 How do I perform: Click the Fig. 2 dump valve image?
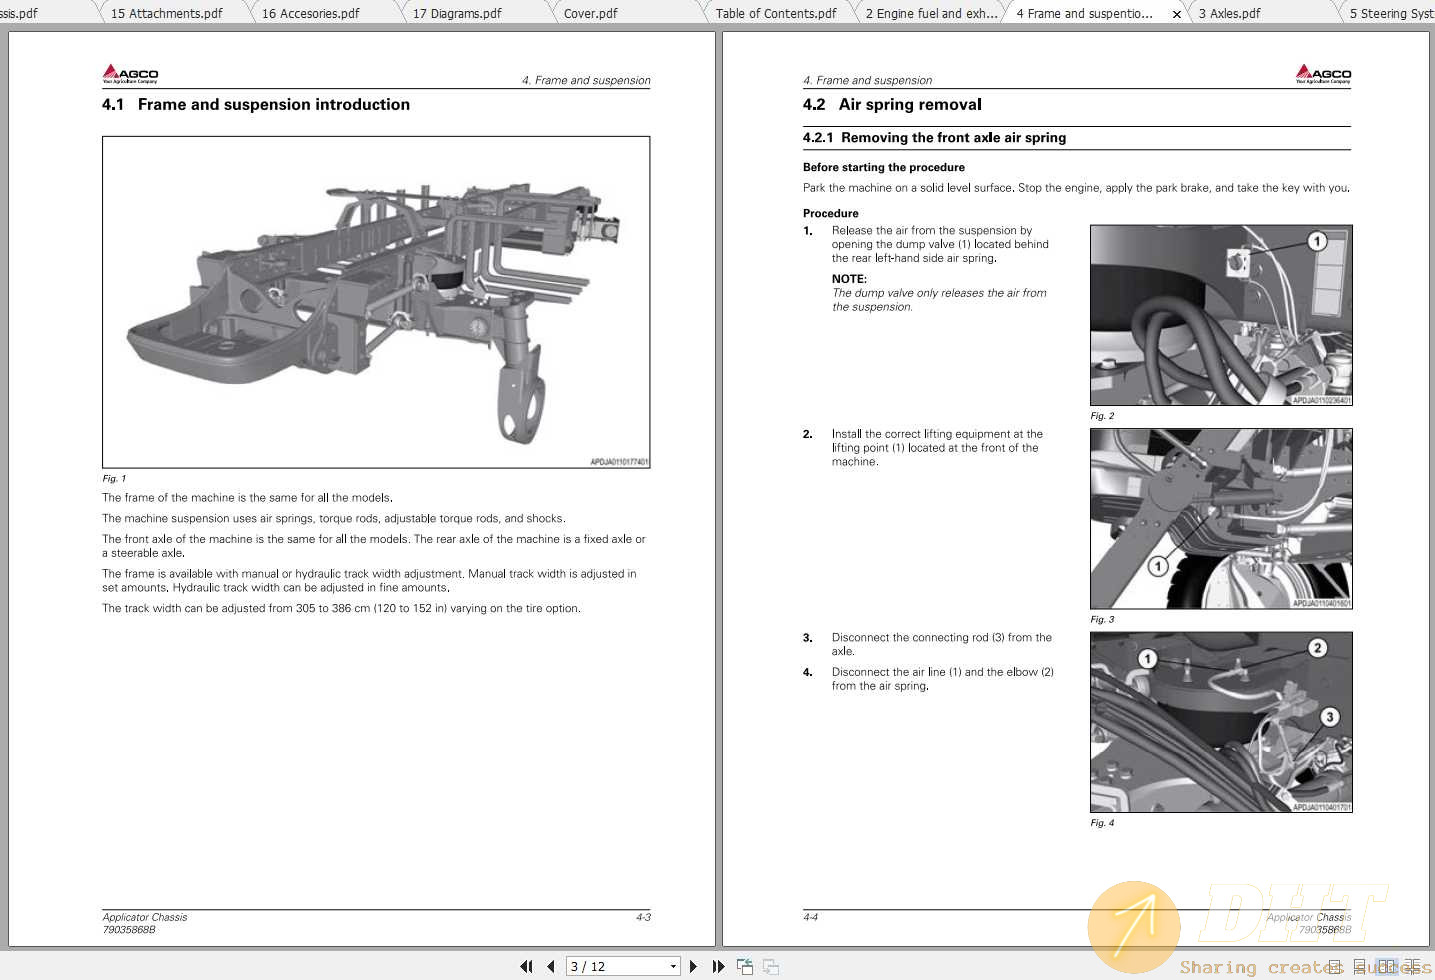[1220, 315]
